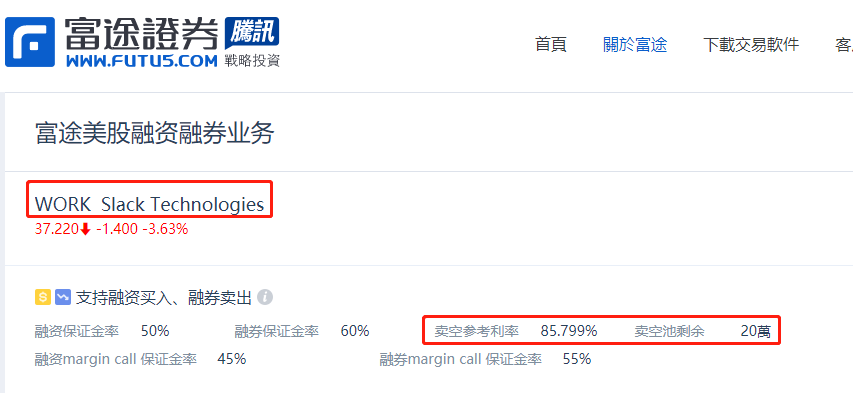The image size is (853, 393).
Task: Click the blue short-sell chart icon
Action: (63, 297)
